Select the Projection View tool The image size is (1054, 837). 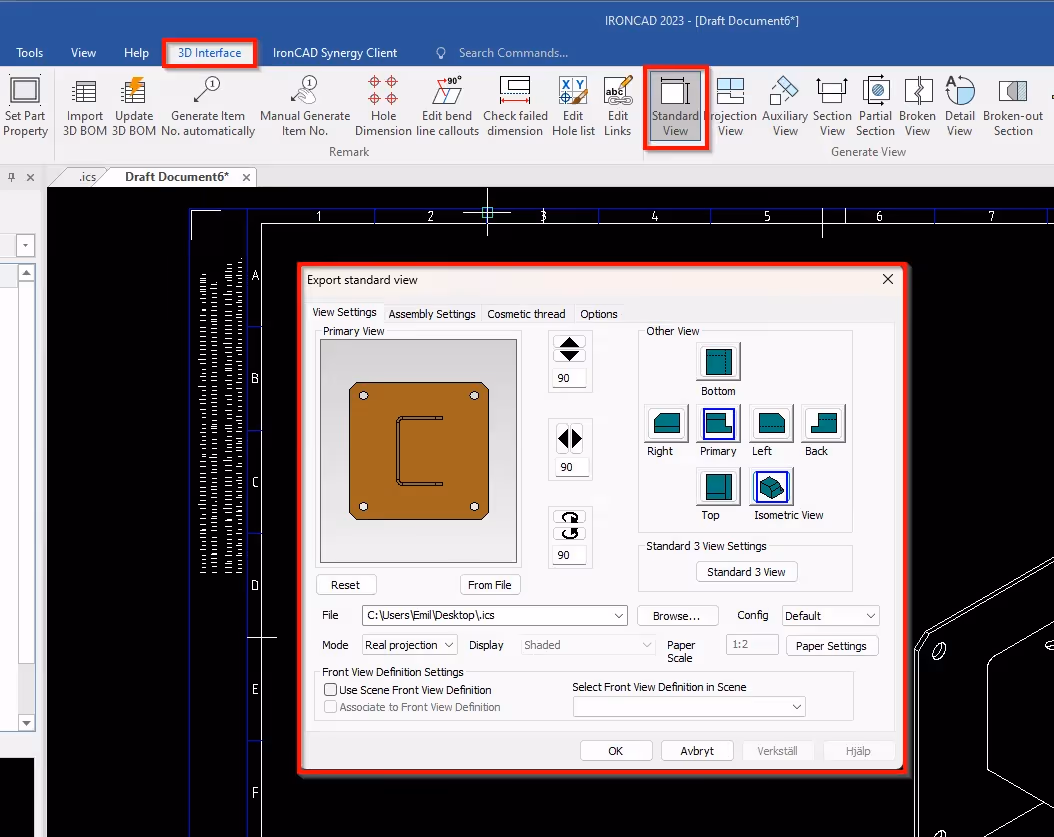coord(732,105)
